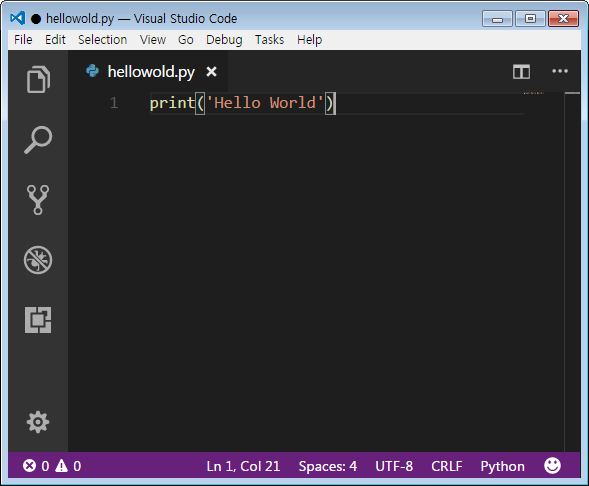589x486 pixels.
Task: Open the Help menu
Action: pos(310,40)
